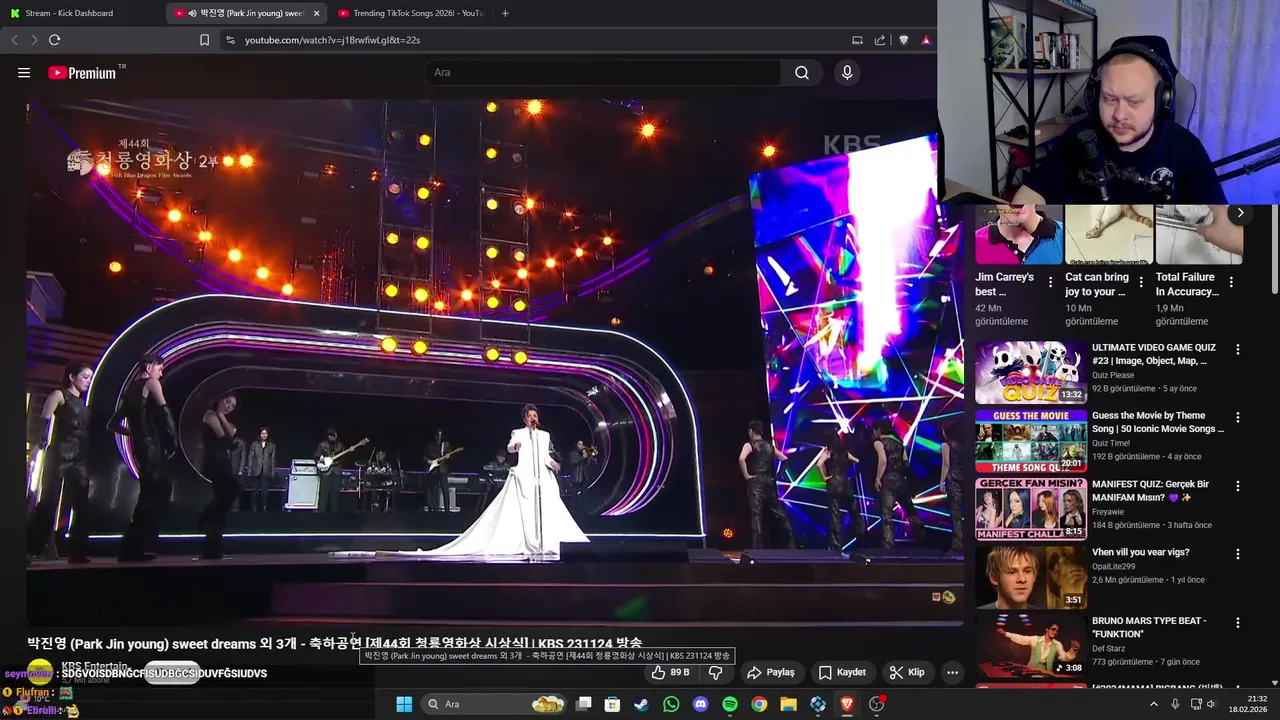This screenshot has height=720, width=1280.
Task: Click the address bar URL
Action: [332, 40]
